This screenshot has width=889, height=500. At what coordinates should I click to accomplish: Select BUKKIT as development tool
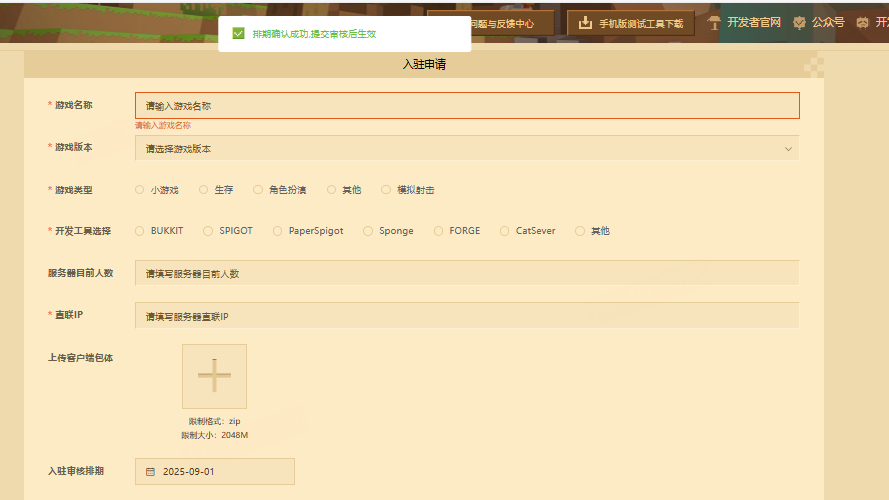tap(140, 231)
